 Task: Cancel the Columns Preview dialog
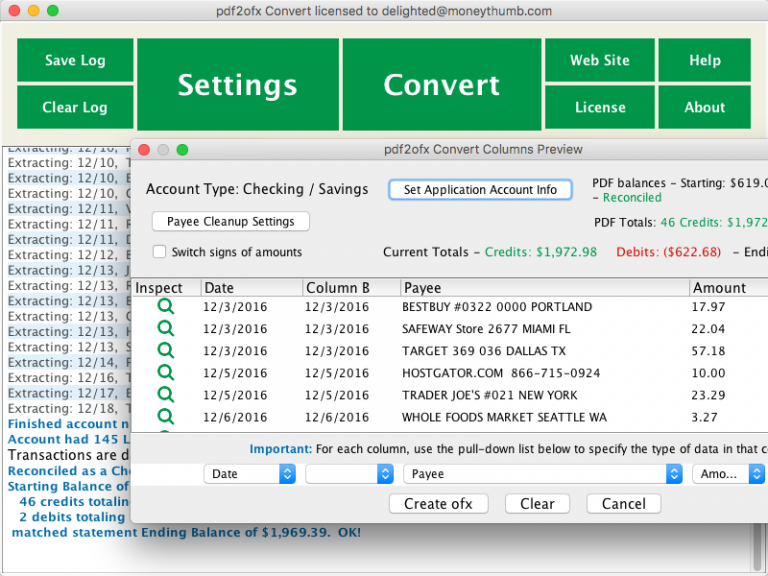[624, 504]
